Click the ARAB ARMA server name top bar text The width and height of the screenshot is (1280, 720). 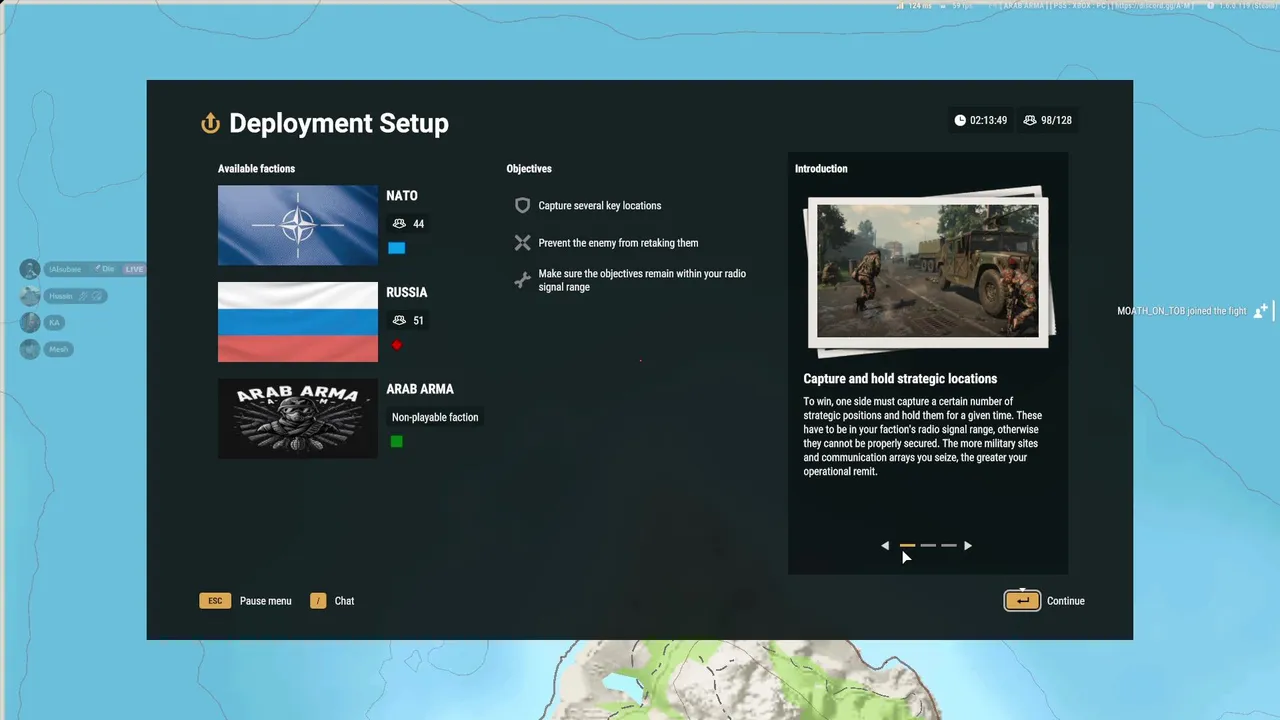point(1095,6)
